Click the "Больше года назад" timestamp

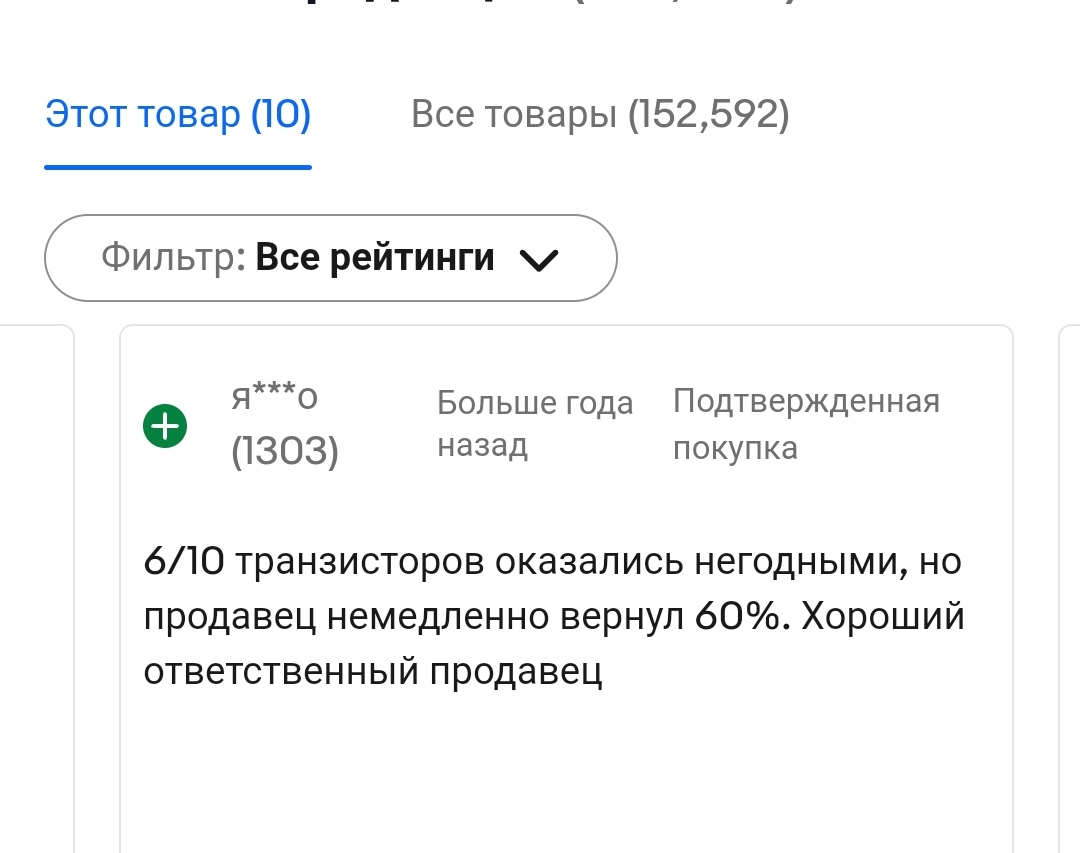[x=535, y=424]
